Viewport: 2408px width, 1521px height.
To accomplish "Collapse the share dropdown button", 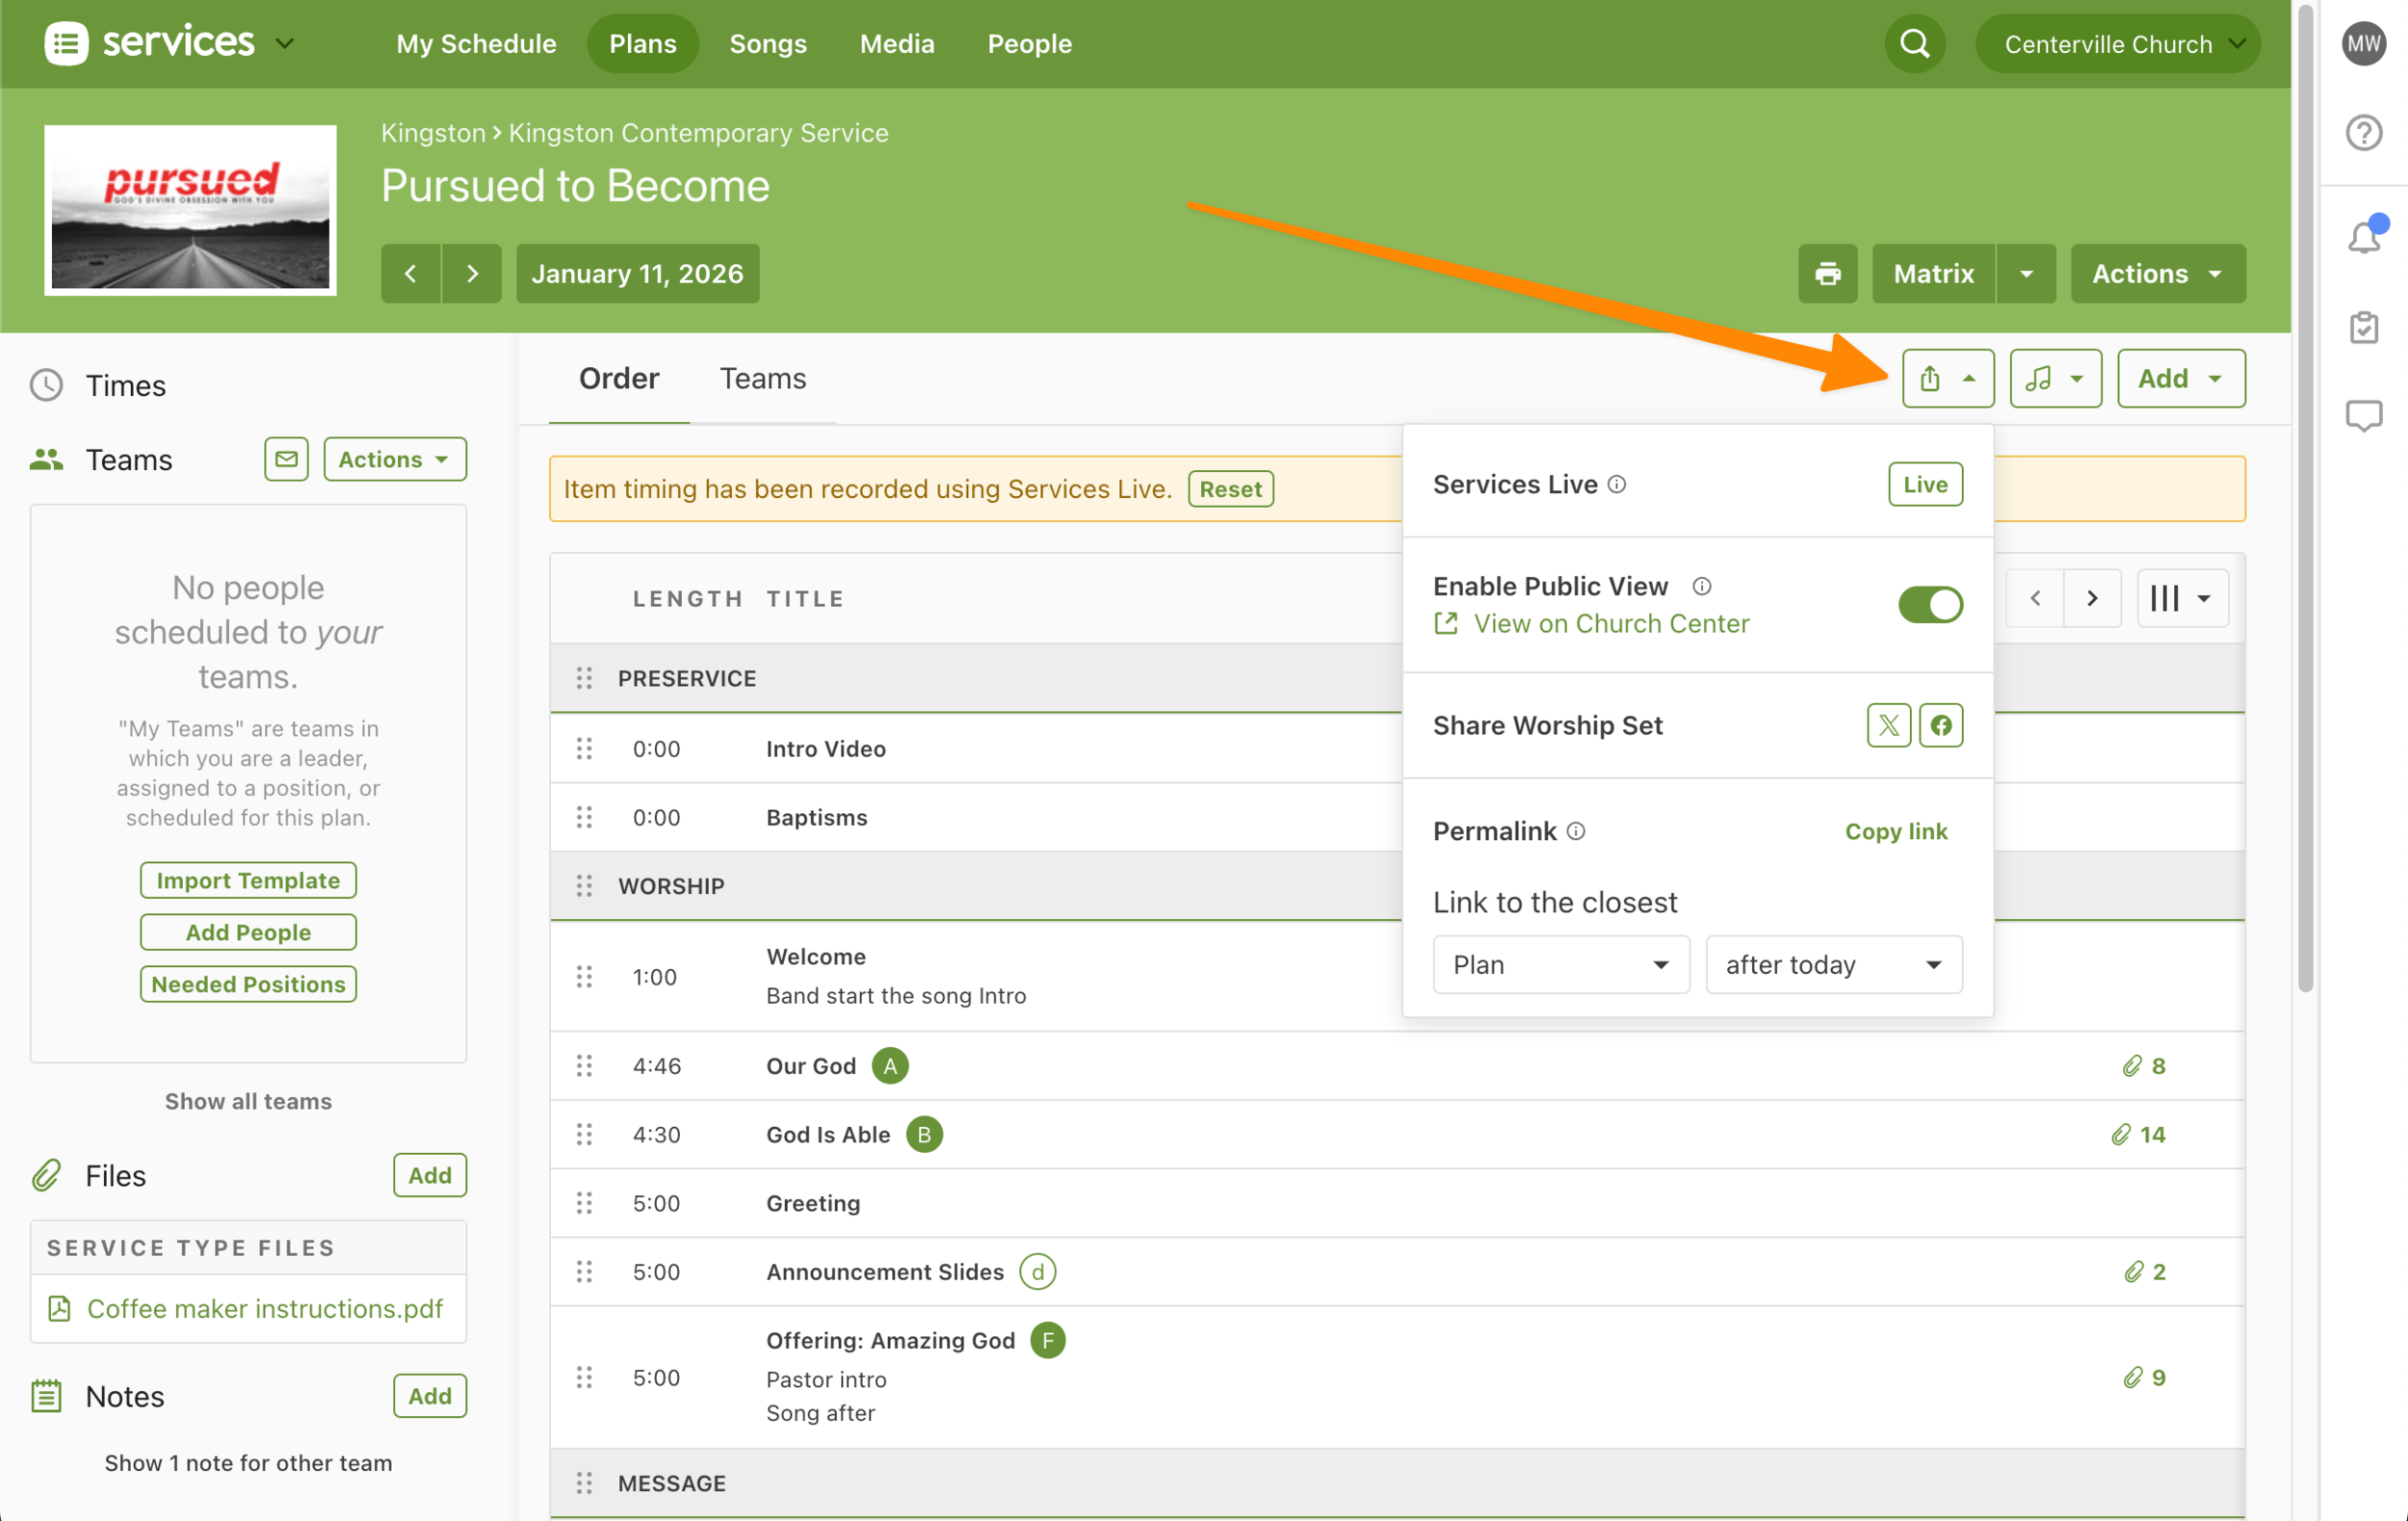I will 1947,378.
